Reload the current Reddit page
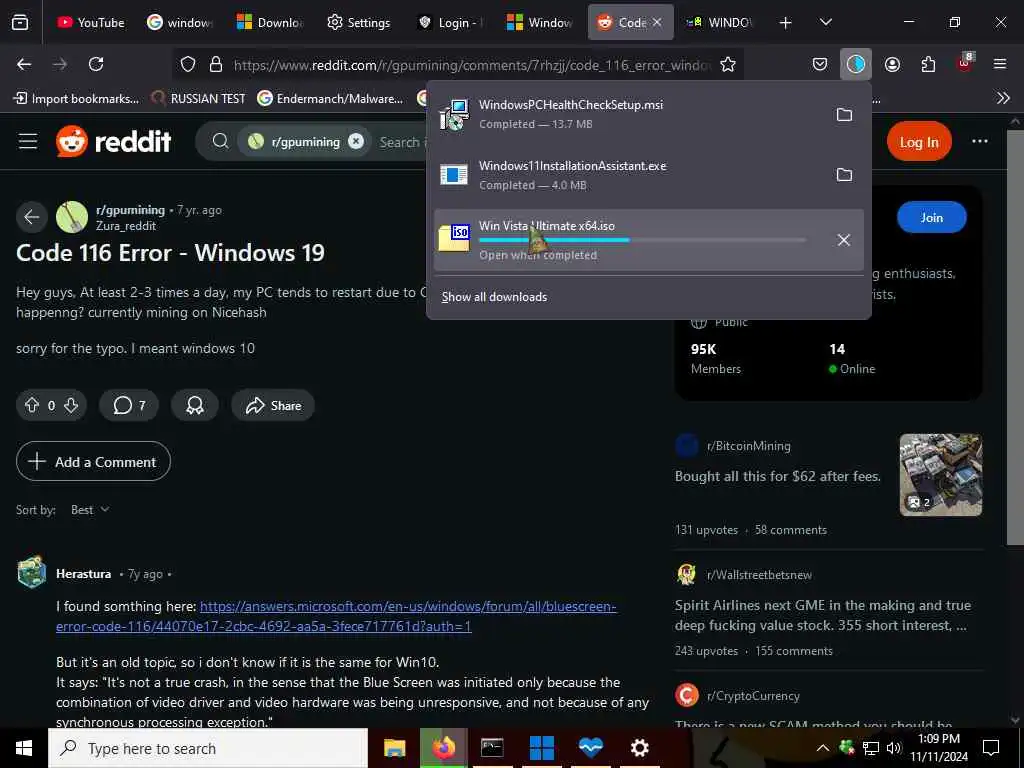This screenshot has height=768, width=1024. 96,64
